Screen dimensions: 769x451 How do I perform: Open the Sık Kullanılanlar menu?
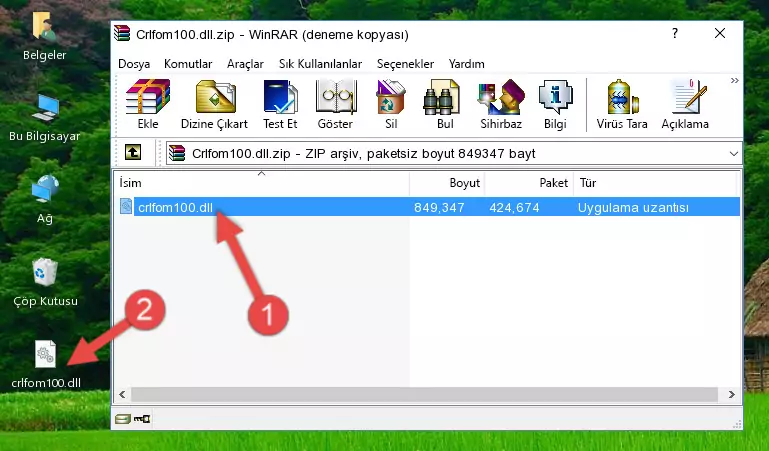pos(320,64)
